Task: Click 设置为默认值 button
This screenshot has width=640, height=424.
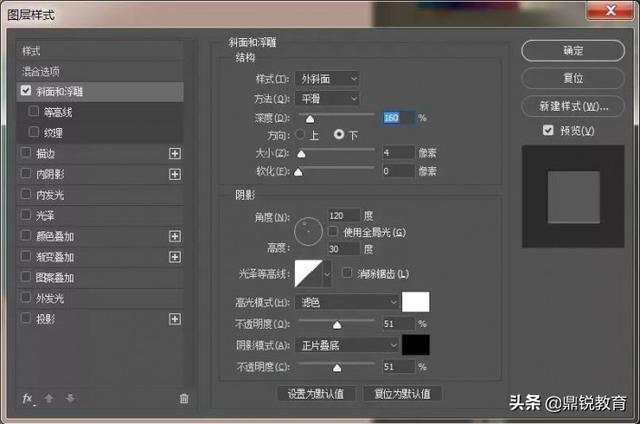Action: 316,394
